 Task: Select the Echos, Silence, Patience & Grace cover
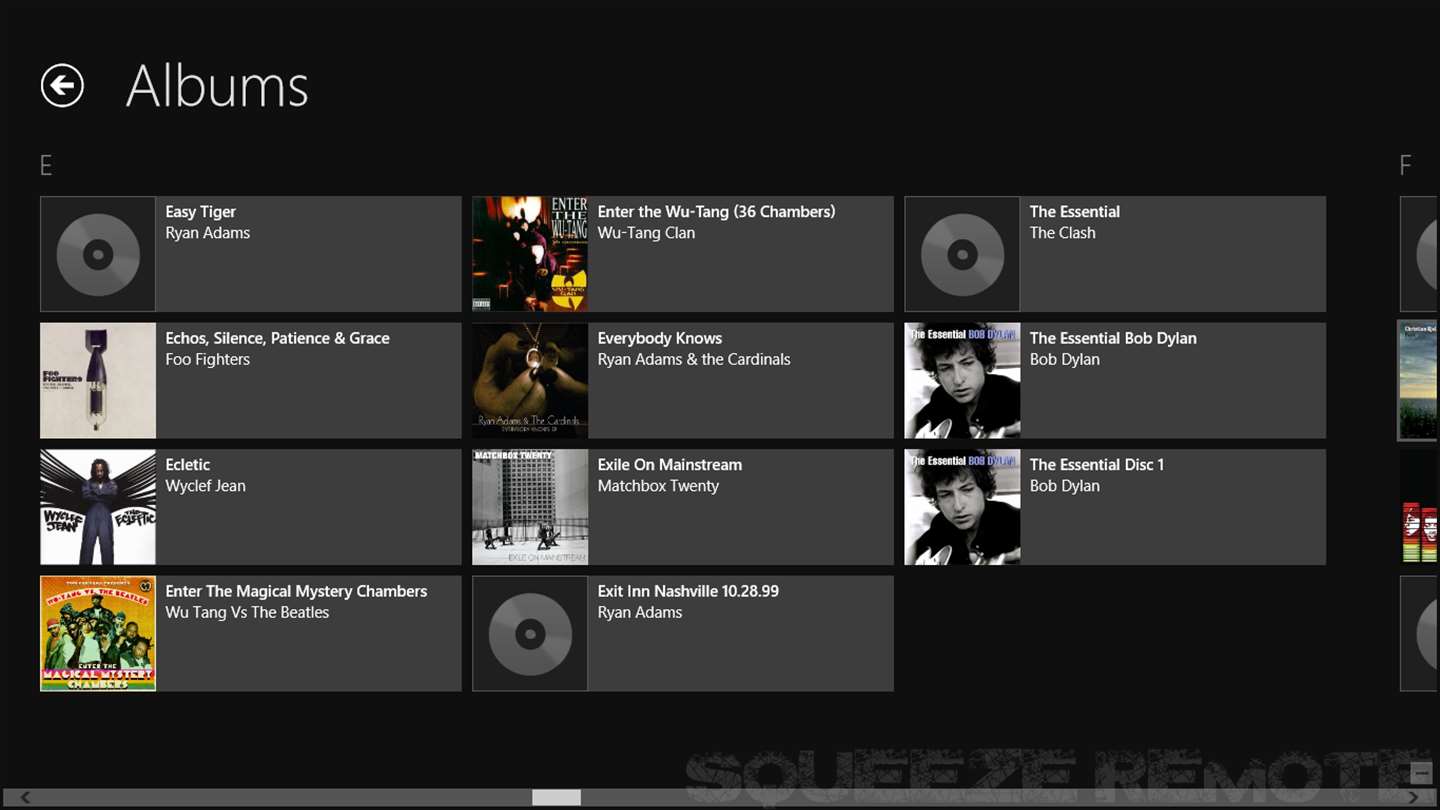(98, 380)
